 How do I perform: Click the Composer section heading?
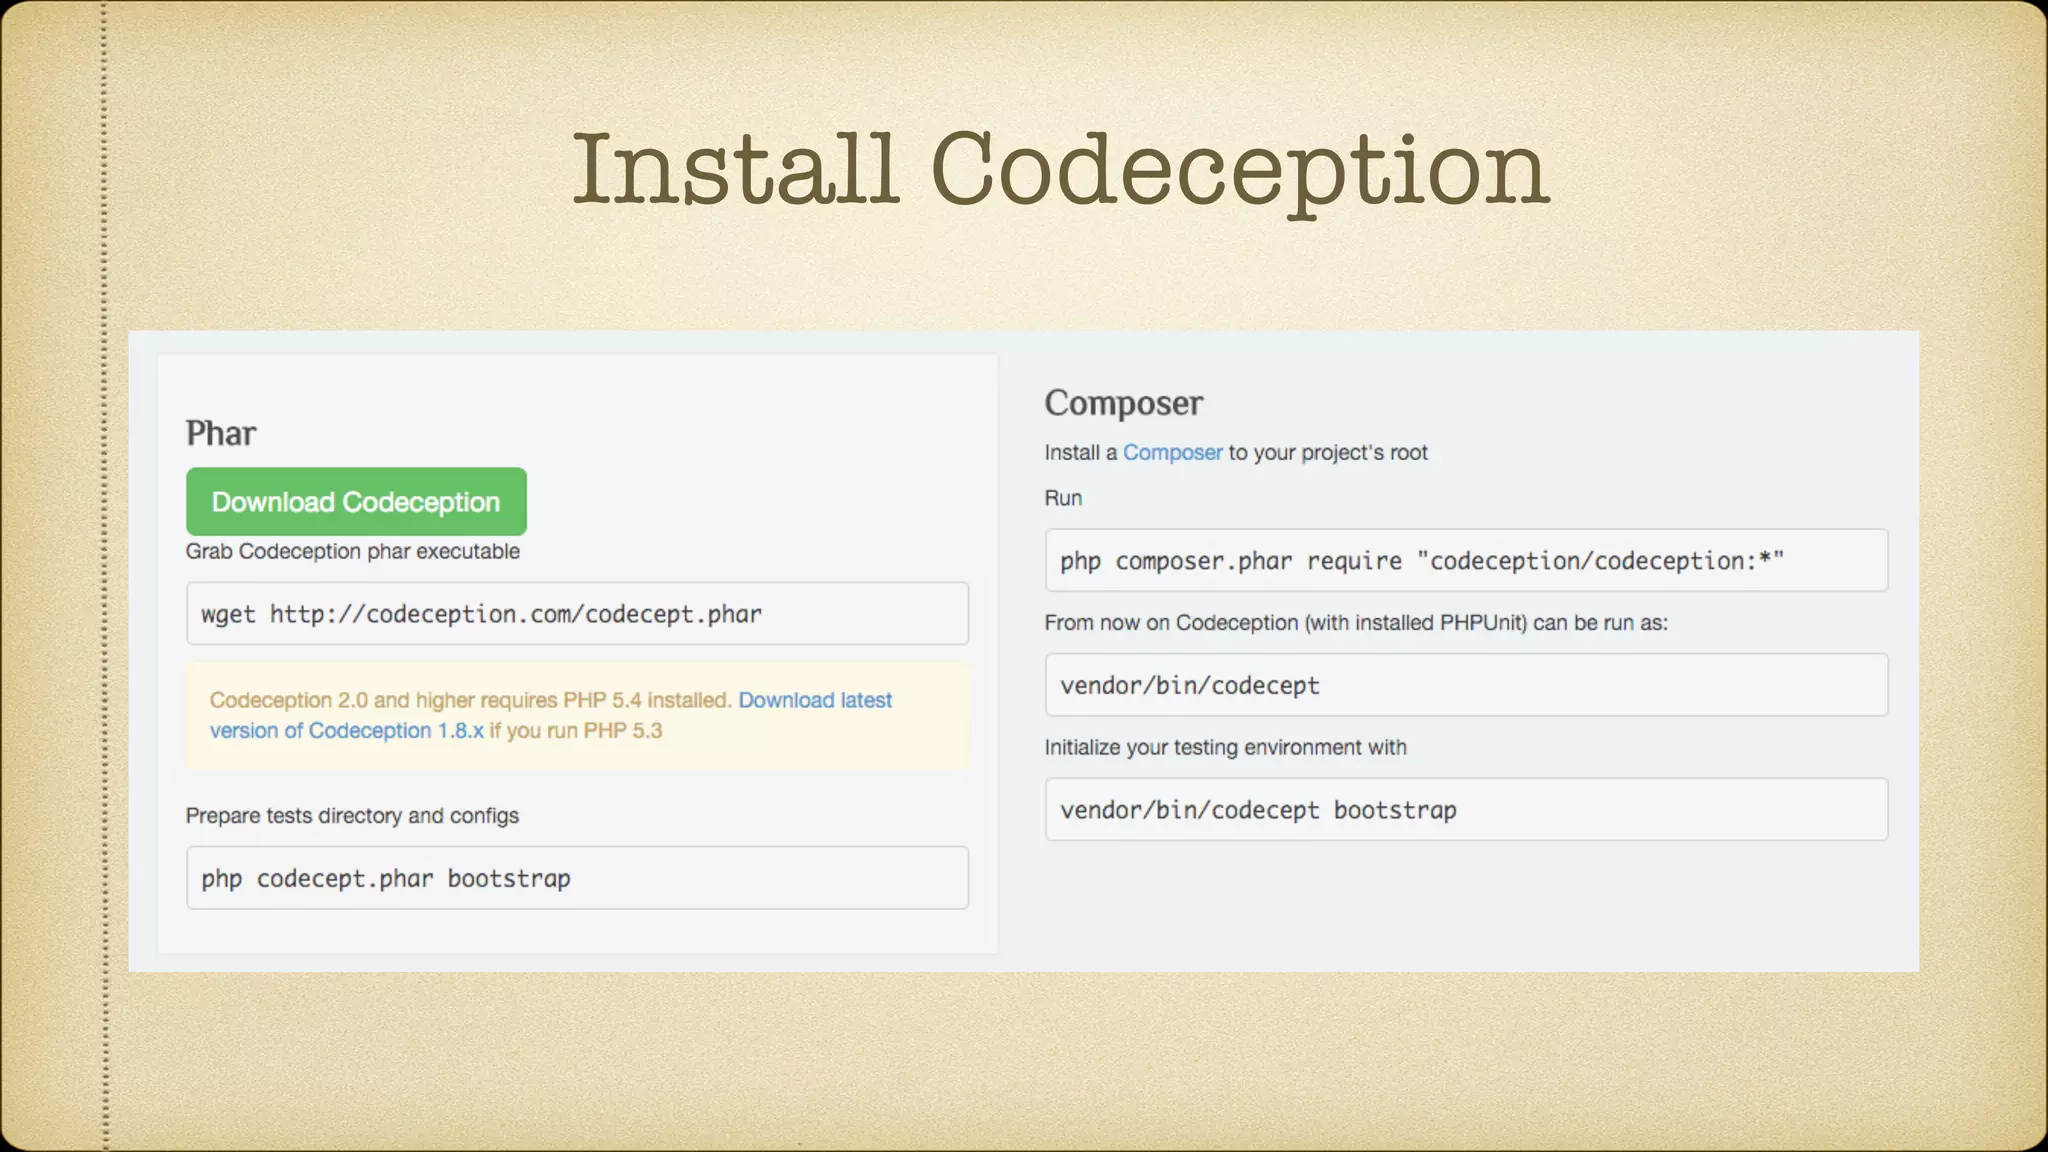point(1123,403)
